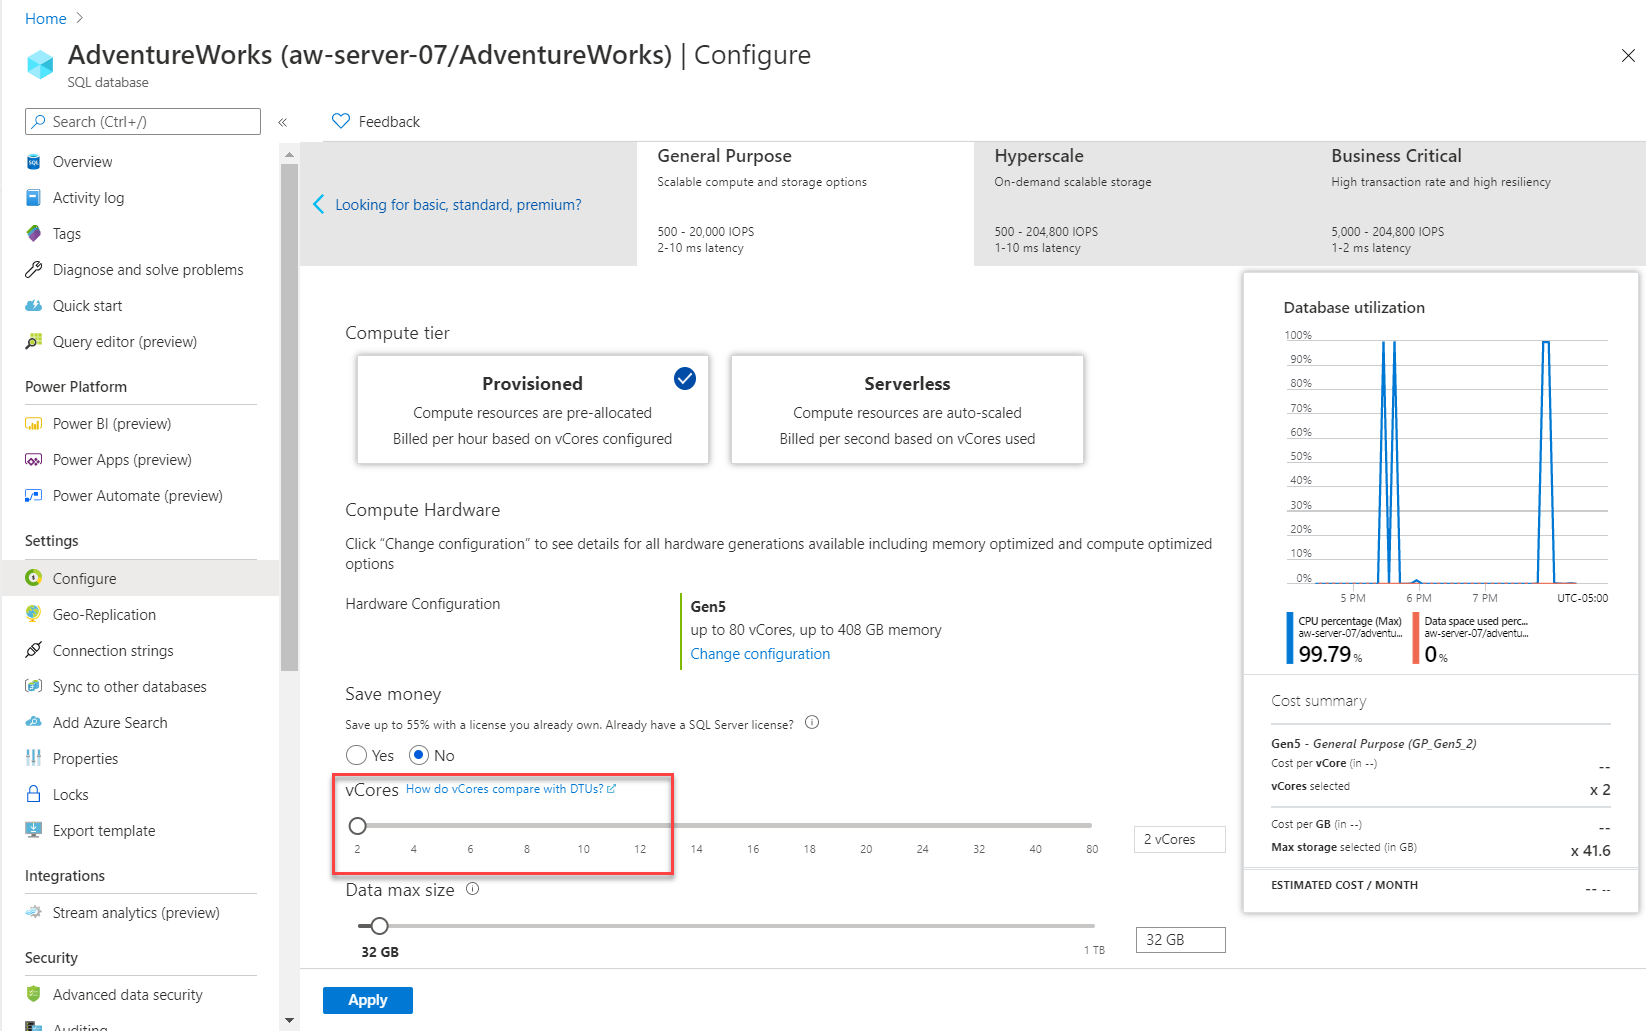1646x1031 pixels.
Task: Click the Configure settings icon
Action: coord(34,578)
